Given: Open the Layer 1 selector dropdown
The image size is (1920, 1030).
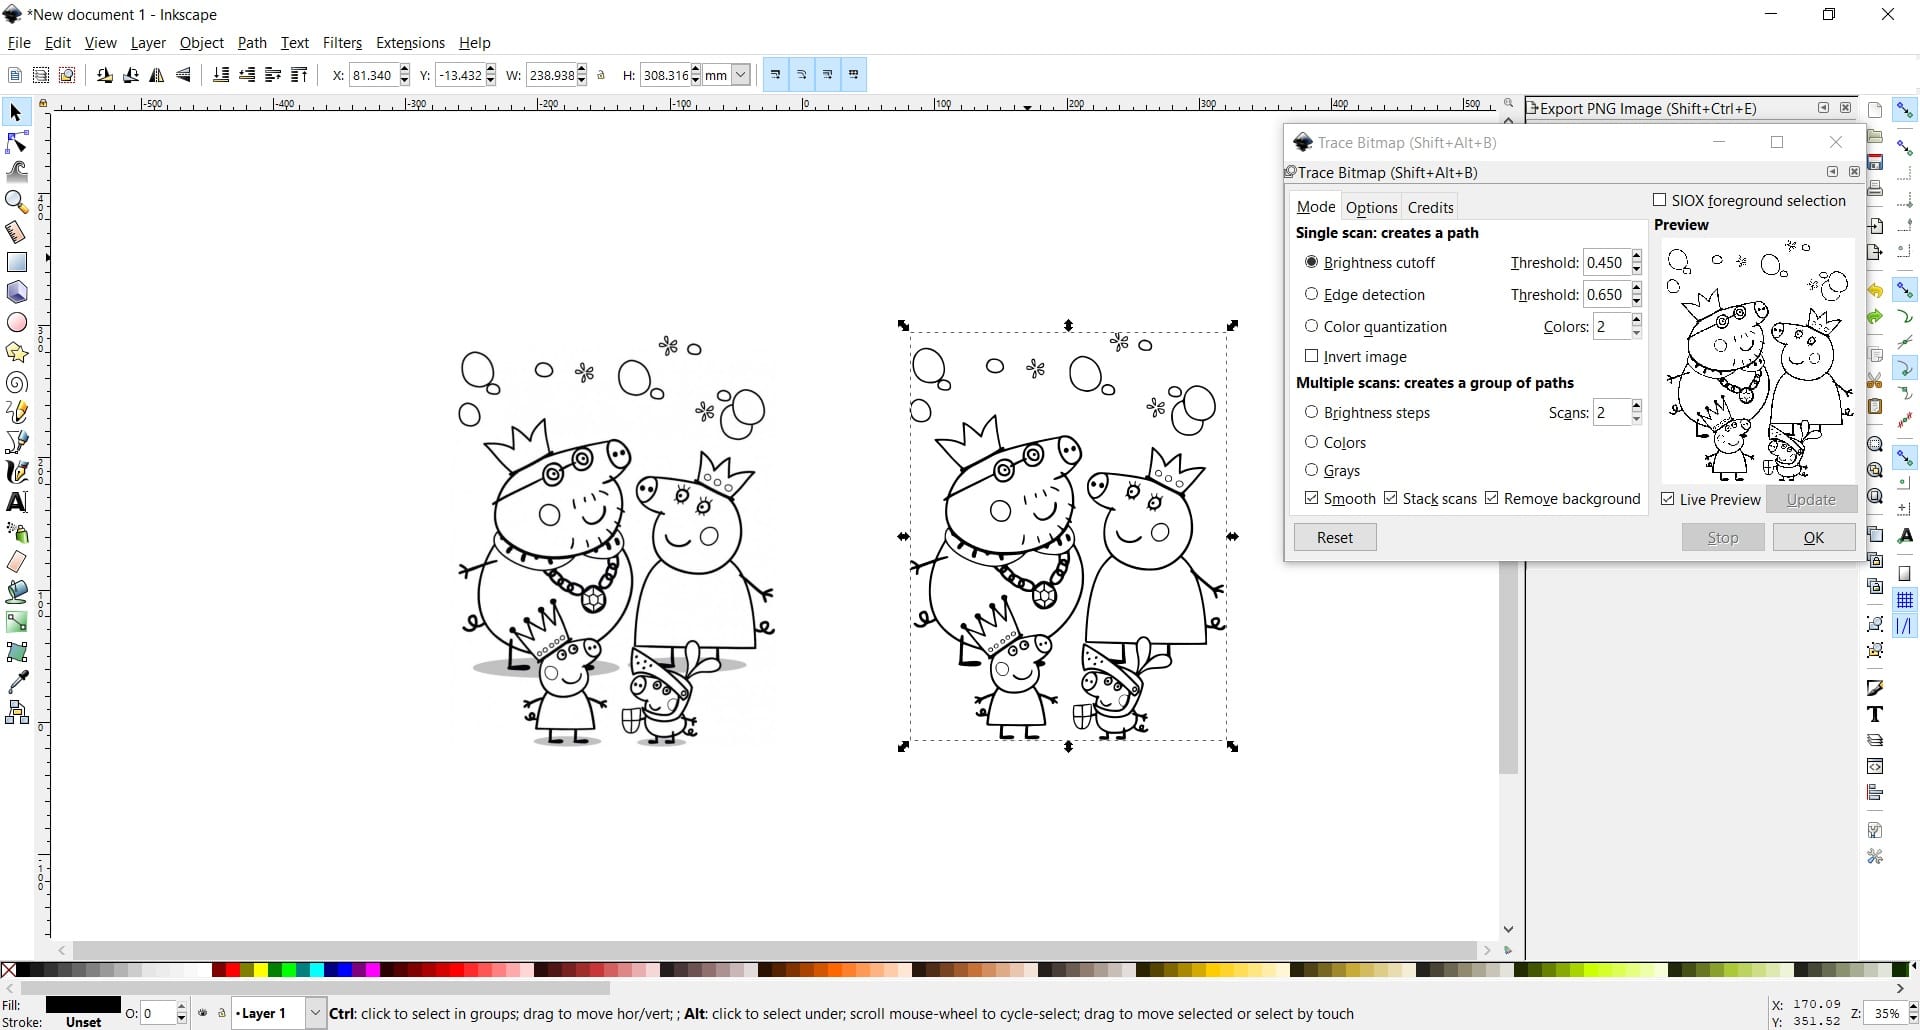Looking at the screenshot, I should (x=315, y=1013).
